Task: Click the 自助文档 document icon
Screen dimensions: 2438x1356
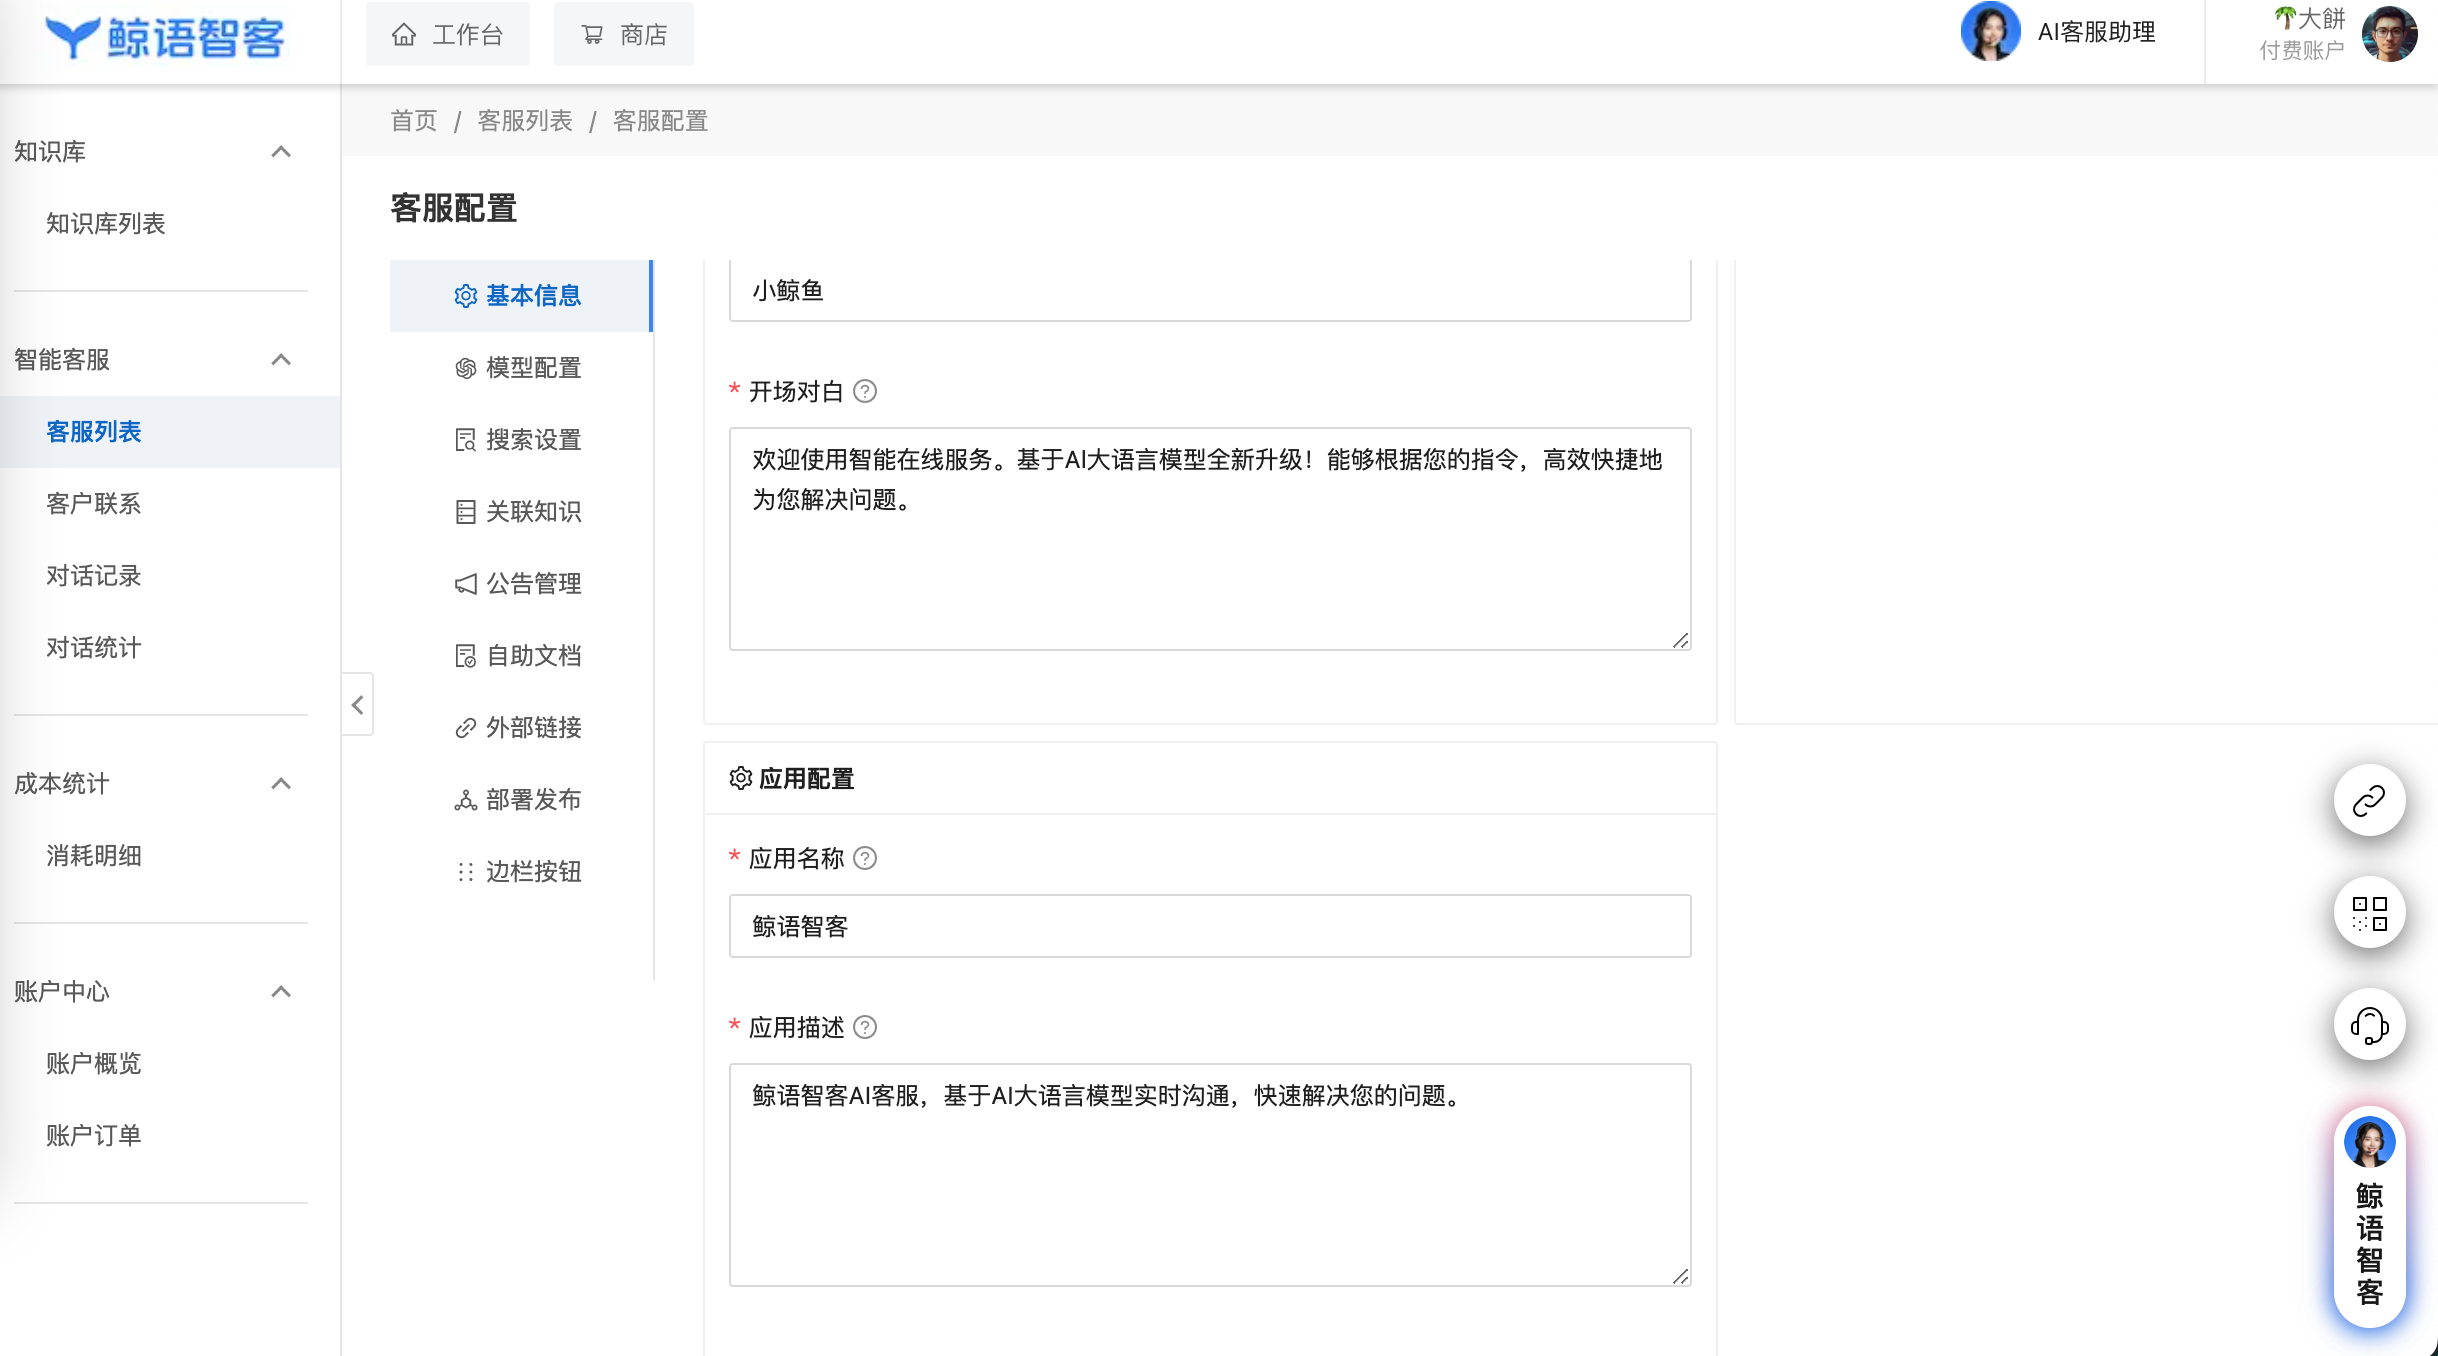Action: pos(465,656)
